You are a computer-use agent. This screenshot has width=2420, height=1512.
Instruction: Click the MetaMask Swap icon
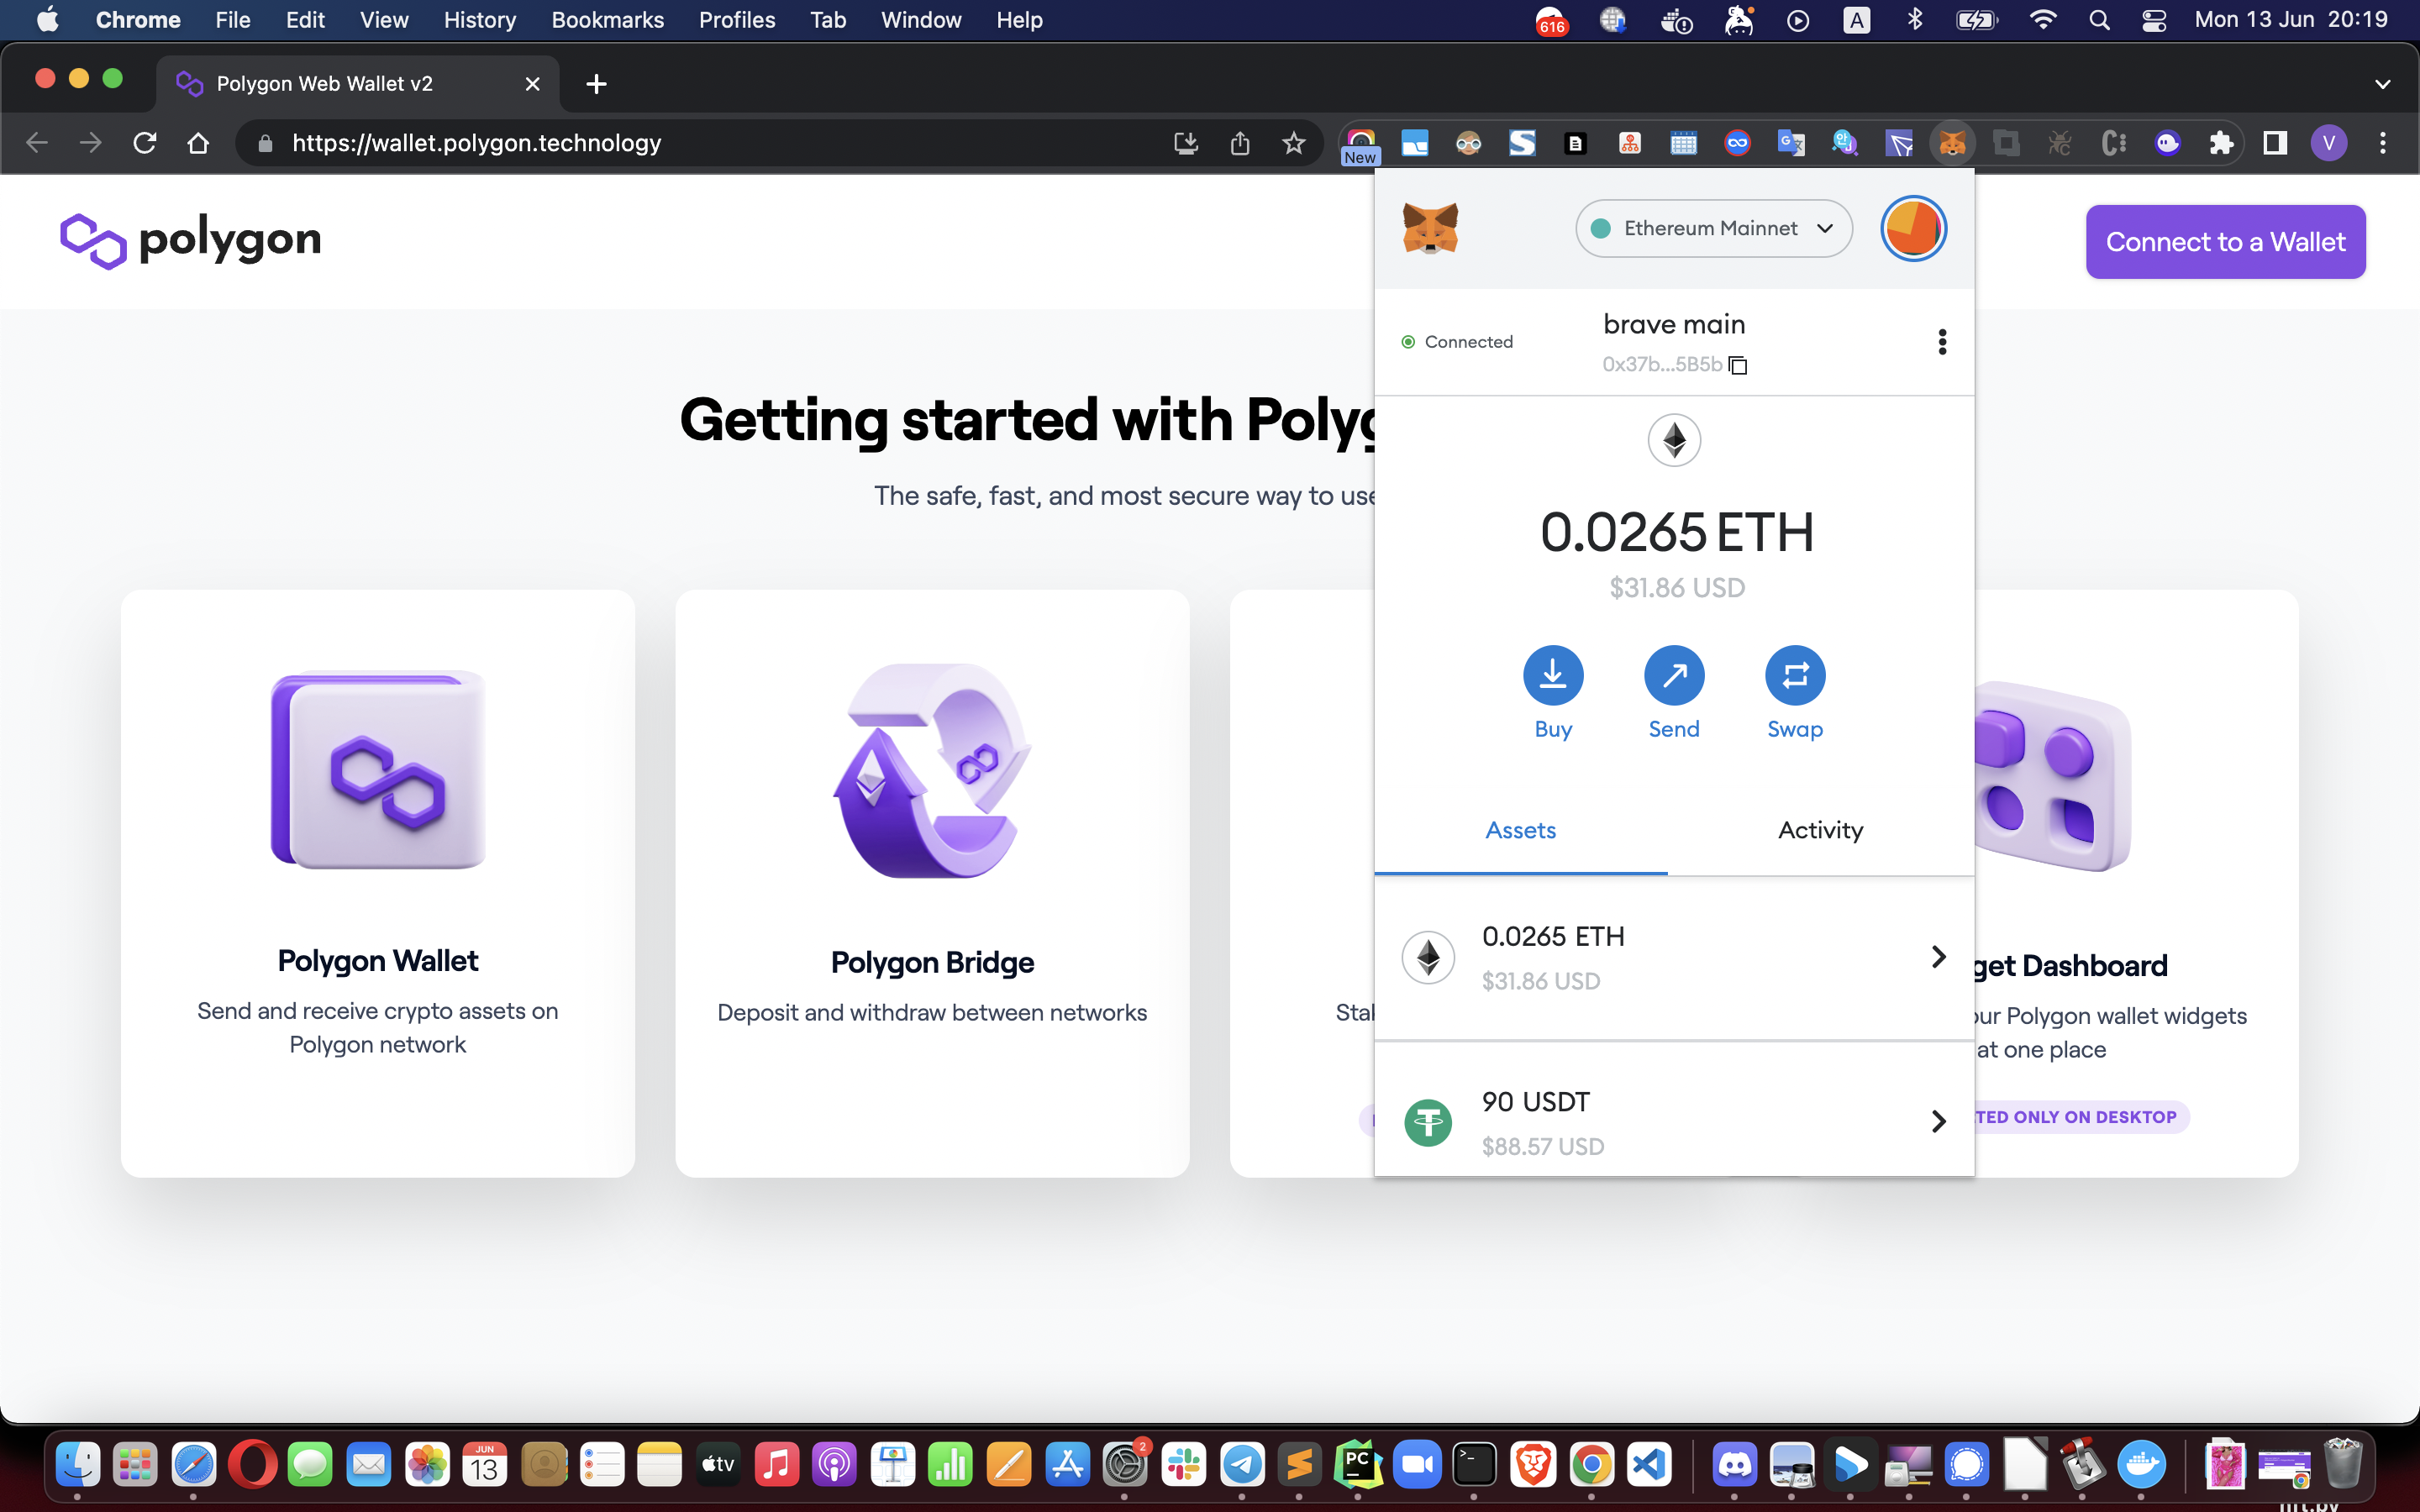1794,675
